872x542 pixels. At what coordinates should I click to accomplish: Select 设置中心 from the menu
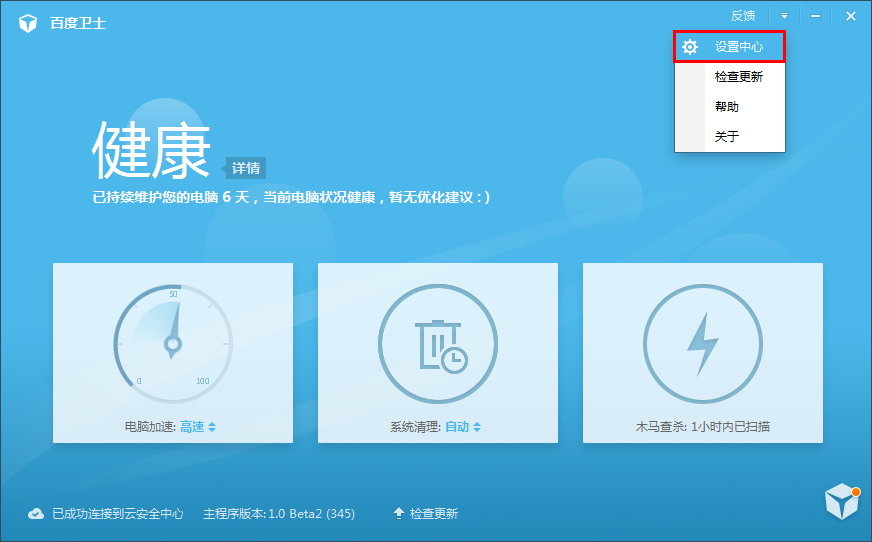click(729, 47)
